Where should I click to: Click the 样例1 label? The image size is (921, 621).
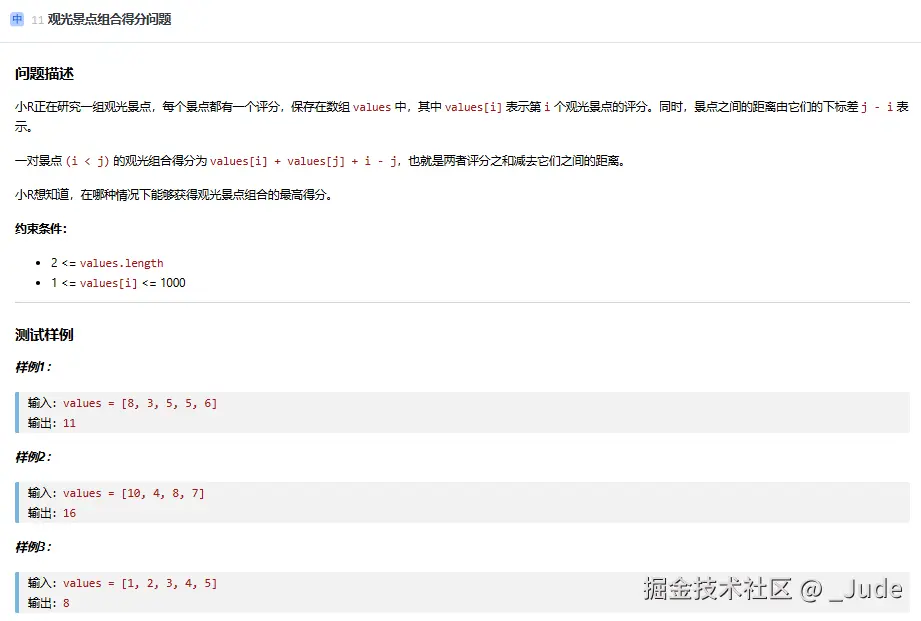coord(33,367)
